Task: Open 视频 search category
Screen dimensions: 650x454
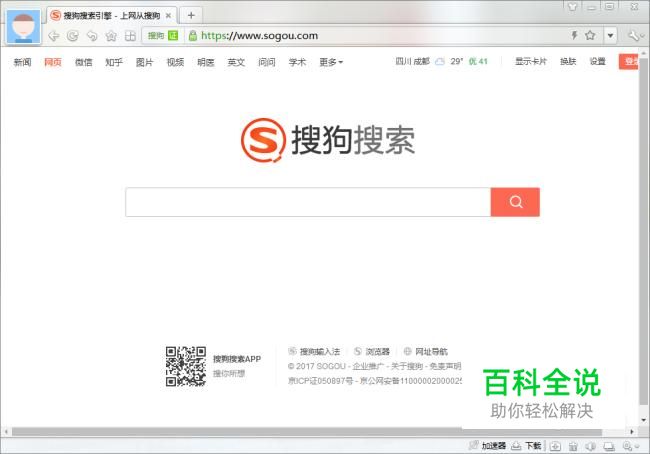Action: 175,62
